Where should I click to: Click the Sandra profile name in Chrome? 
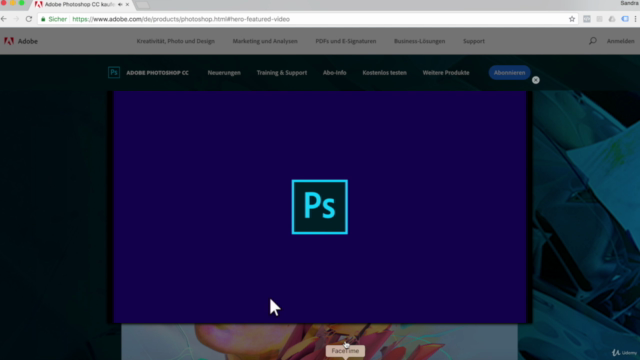(629, 3)
